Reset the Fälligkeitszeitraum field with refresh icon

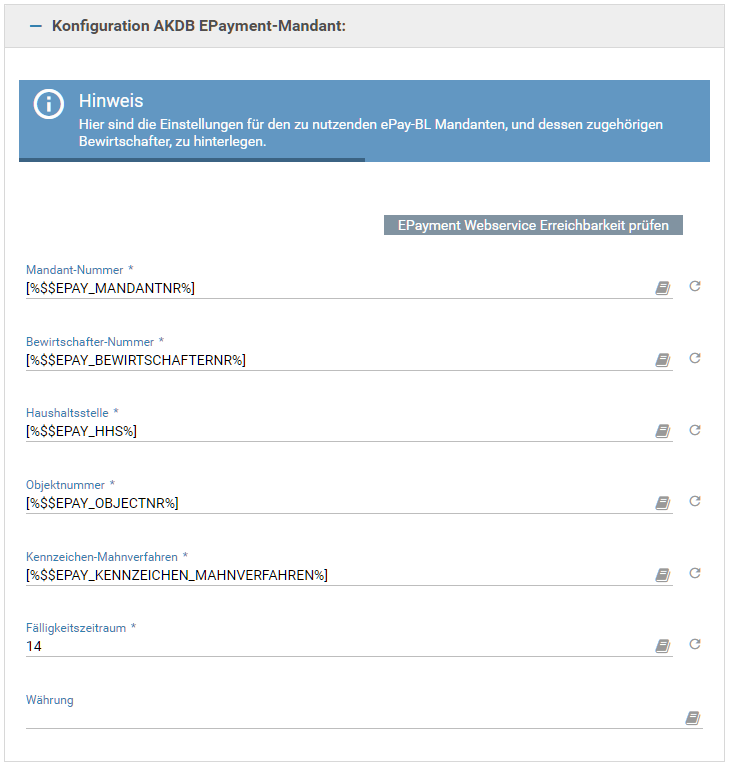click(695, 645)
